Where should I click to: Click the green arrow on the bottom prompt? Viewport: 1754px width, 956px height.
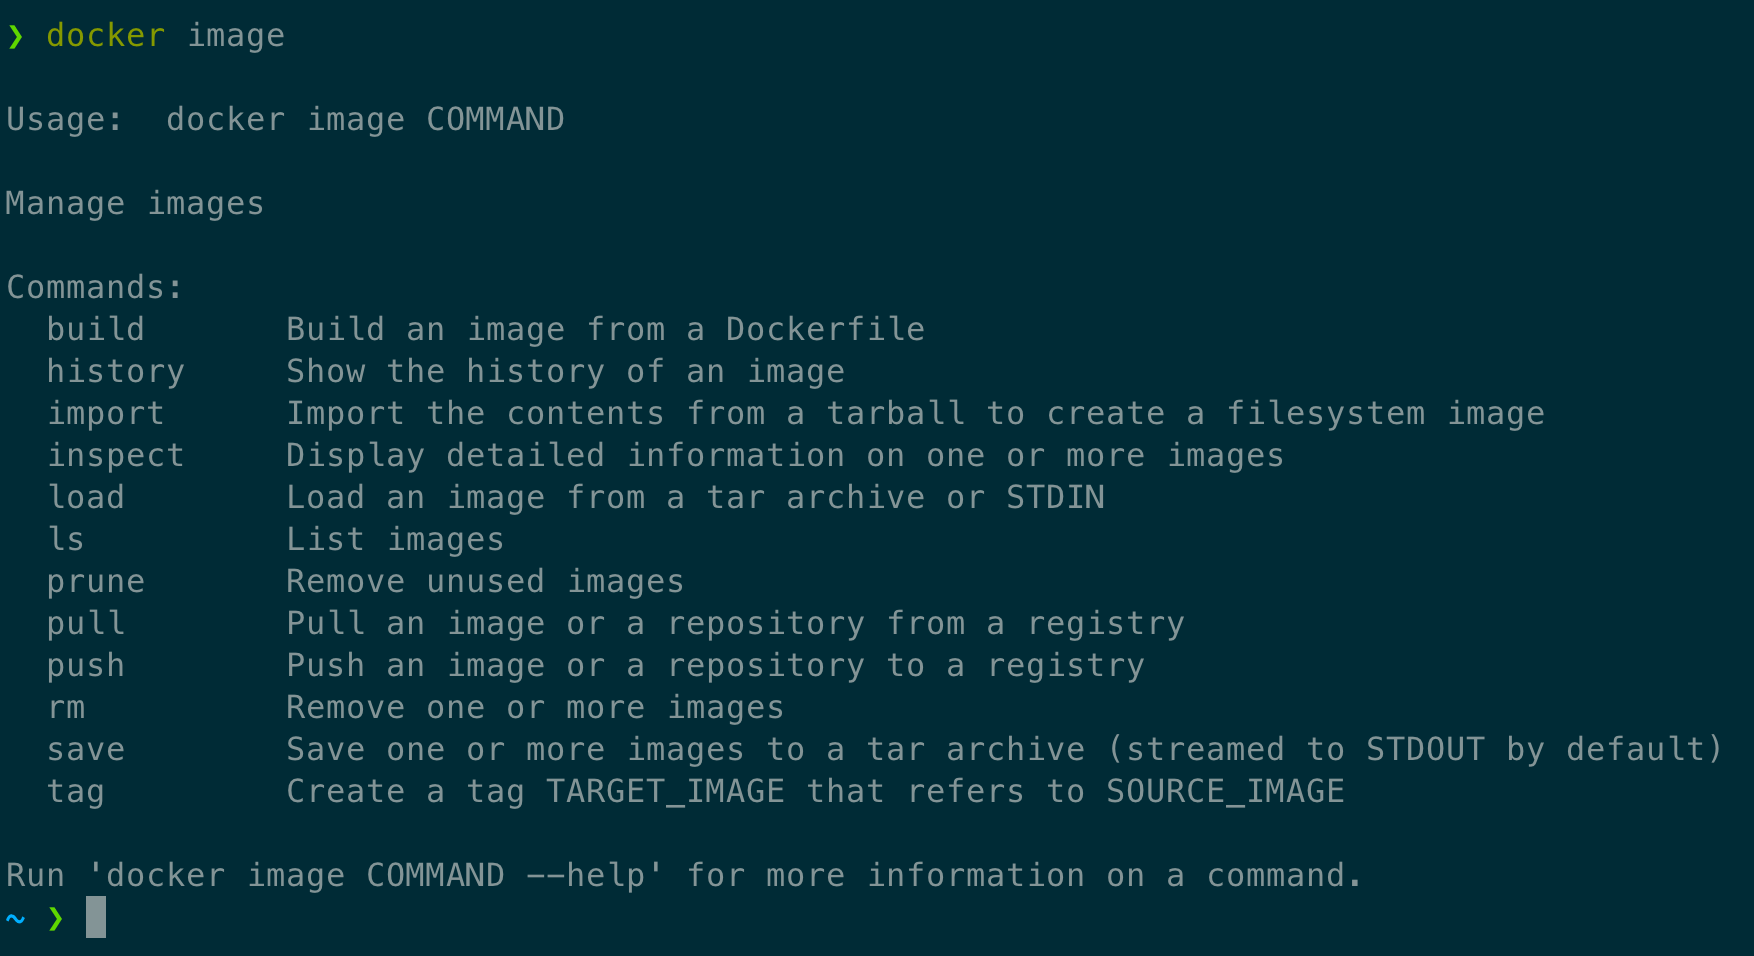[55, 918]
